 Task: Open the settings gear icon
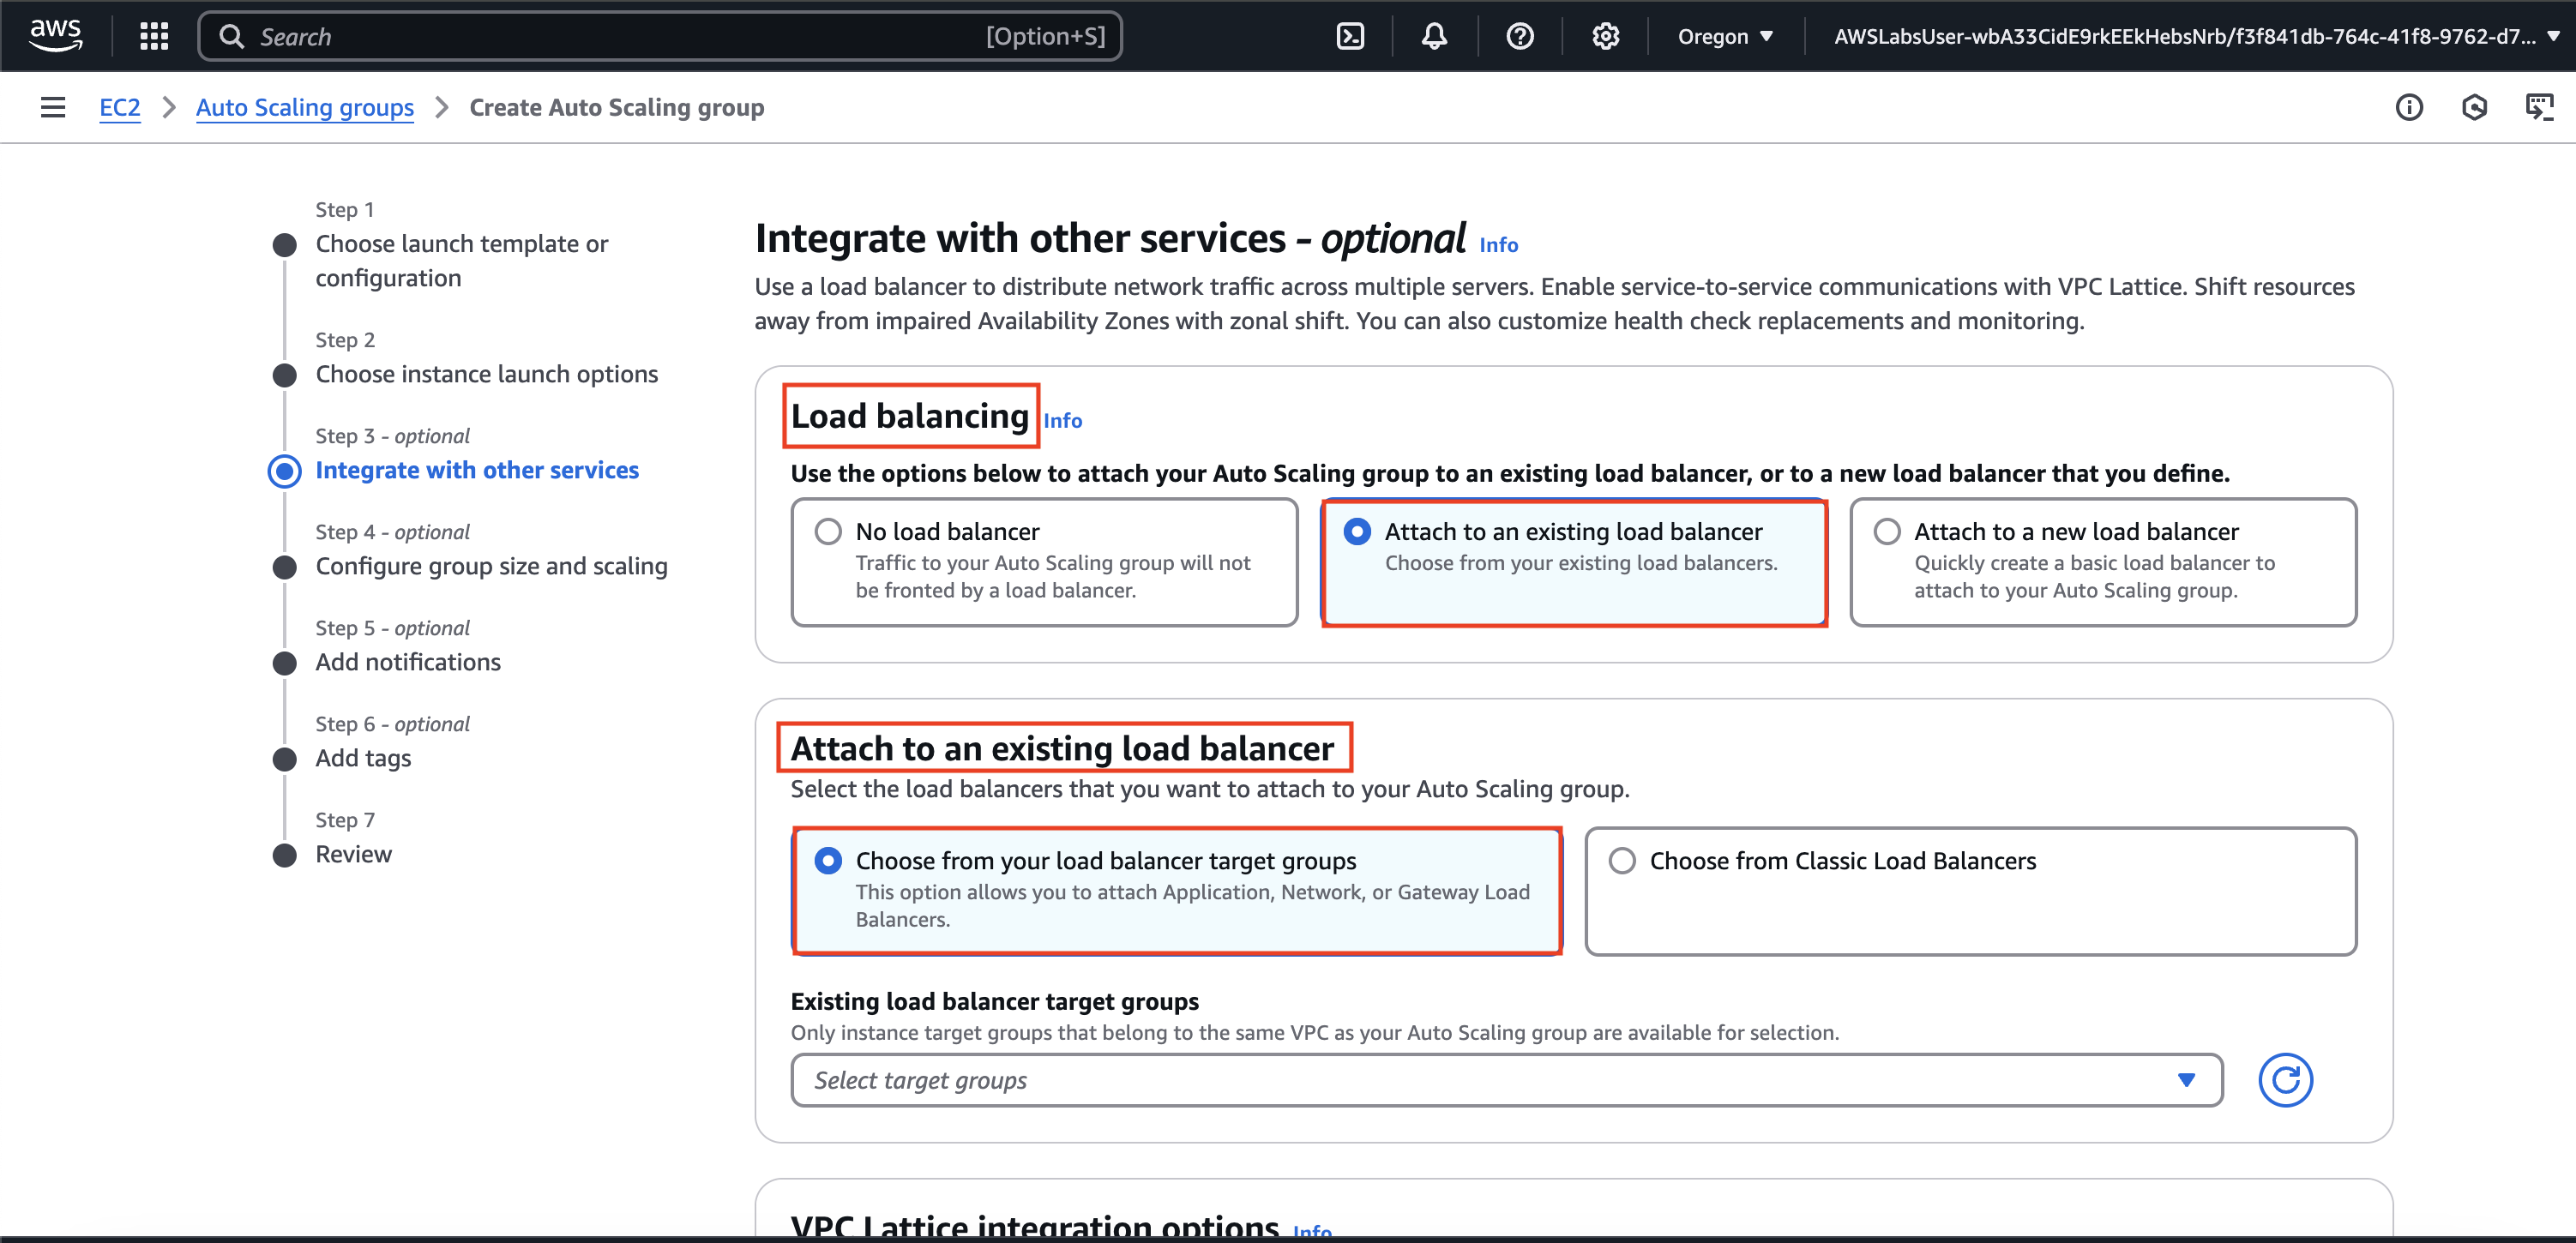(x=1605, y=37)
